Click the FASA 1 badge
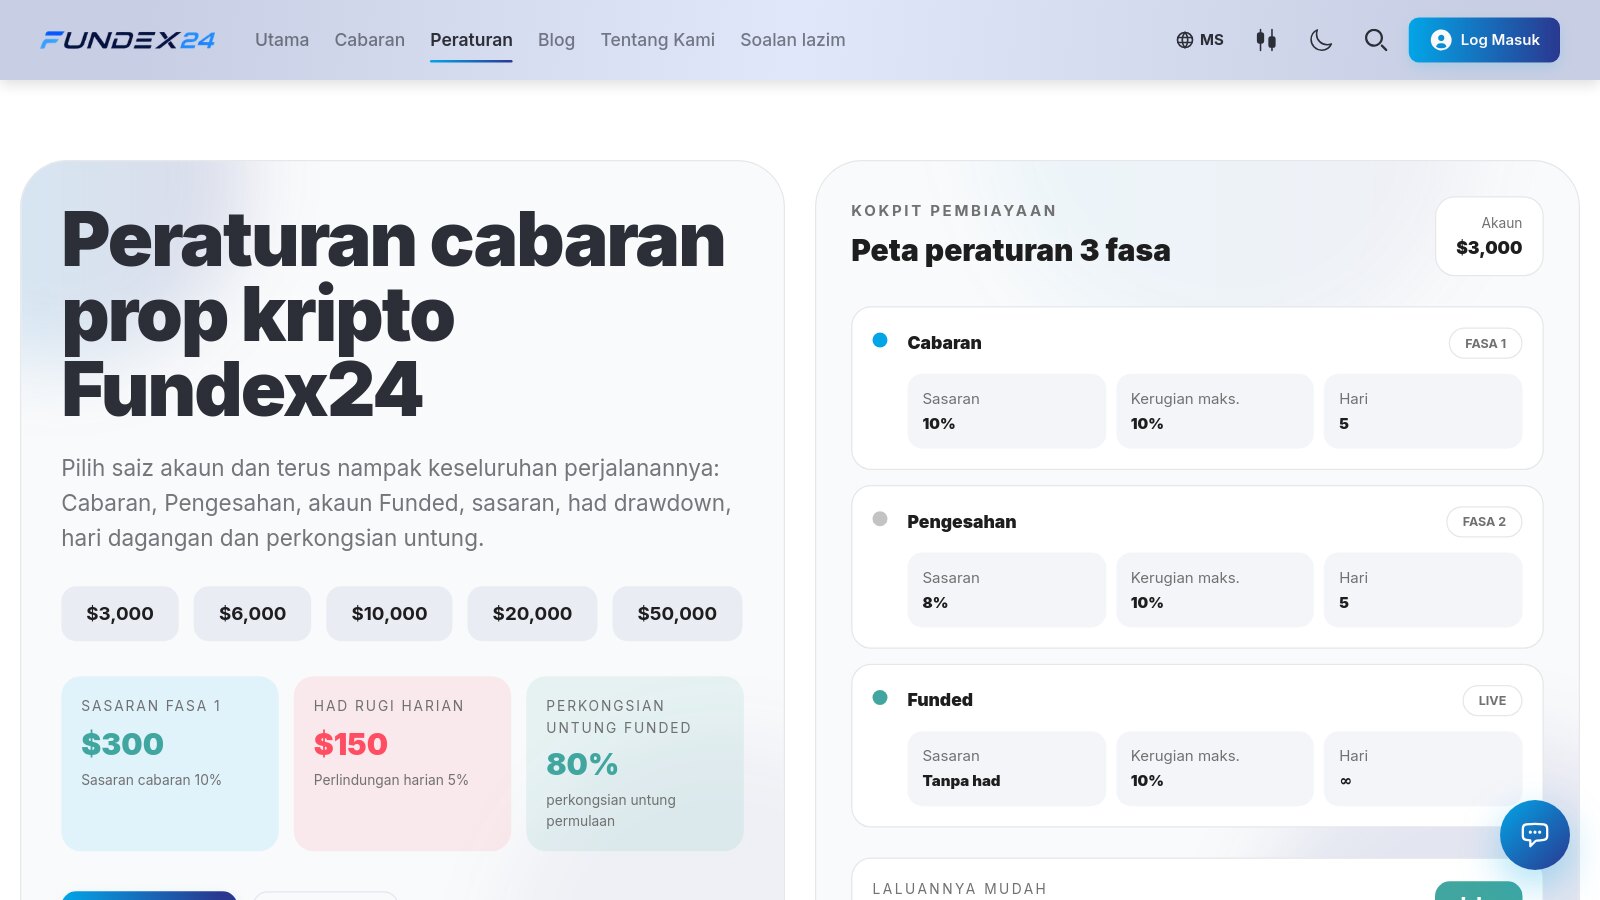 (x=1485, y=343)
